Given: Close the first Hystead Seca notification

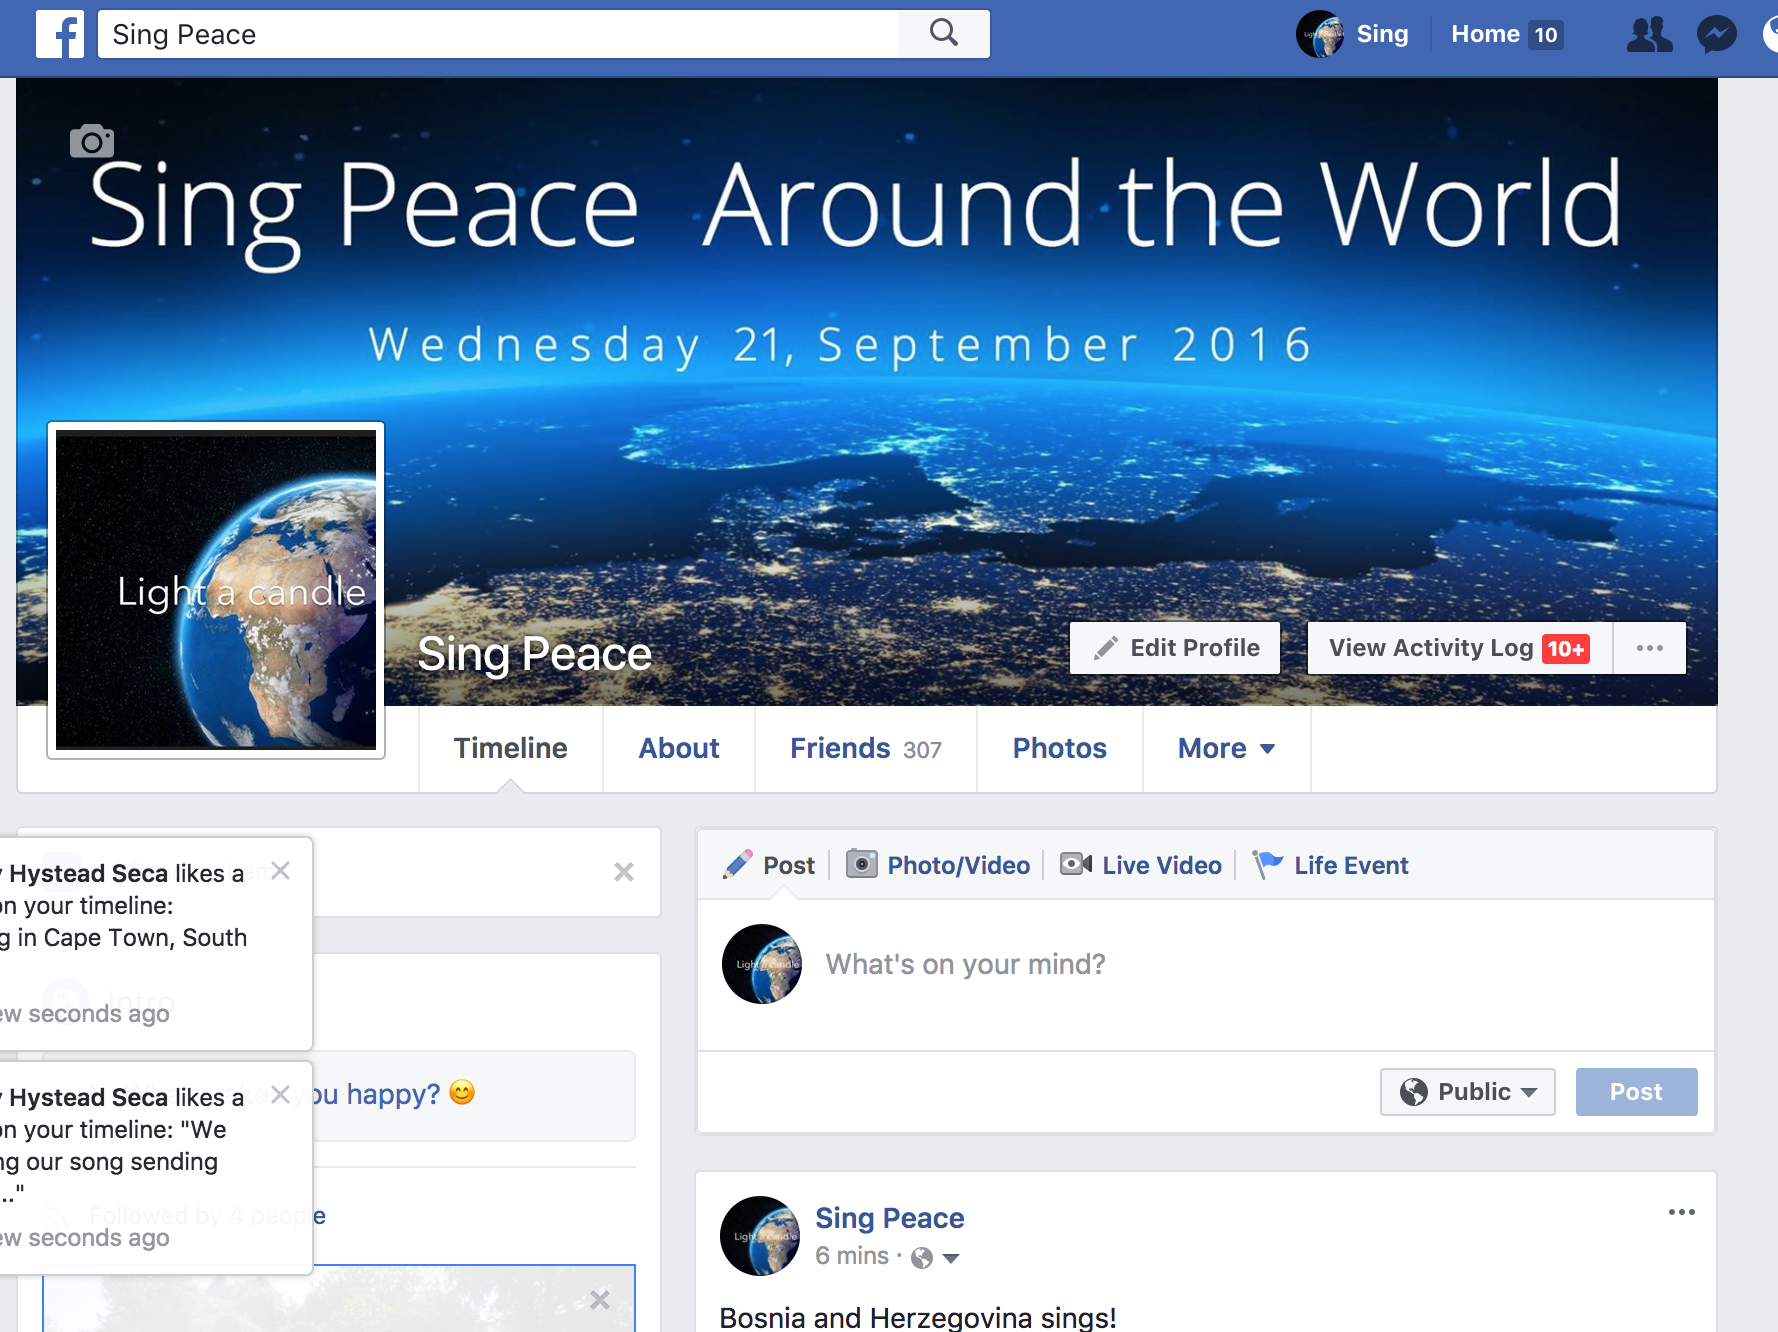Looking at the screenshot, I should (281, 871).
